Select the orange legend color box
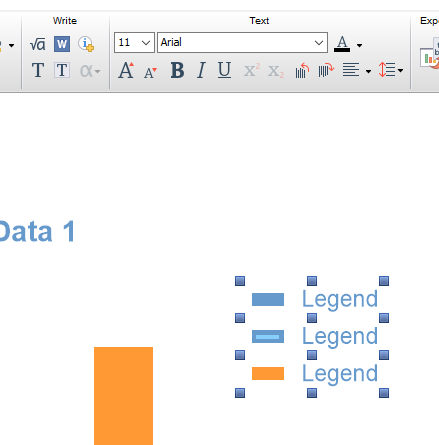 click(x=268, y=373)
